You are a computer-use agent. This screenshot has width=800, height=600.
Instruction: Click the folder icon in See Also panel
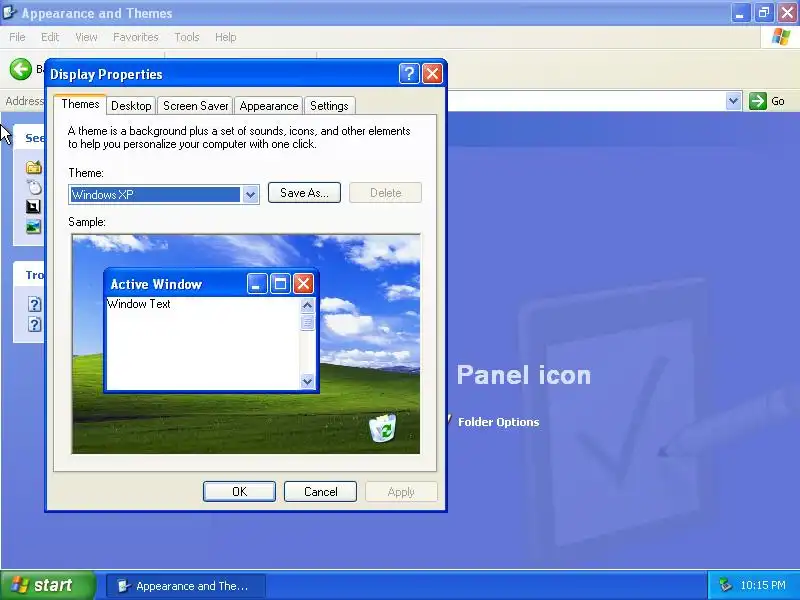(34, 167)
